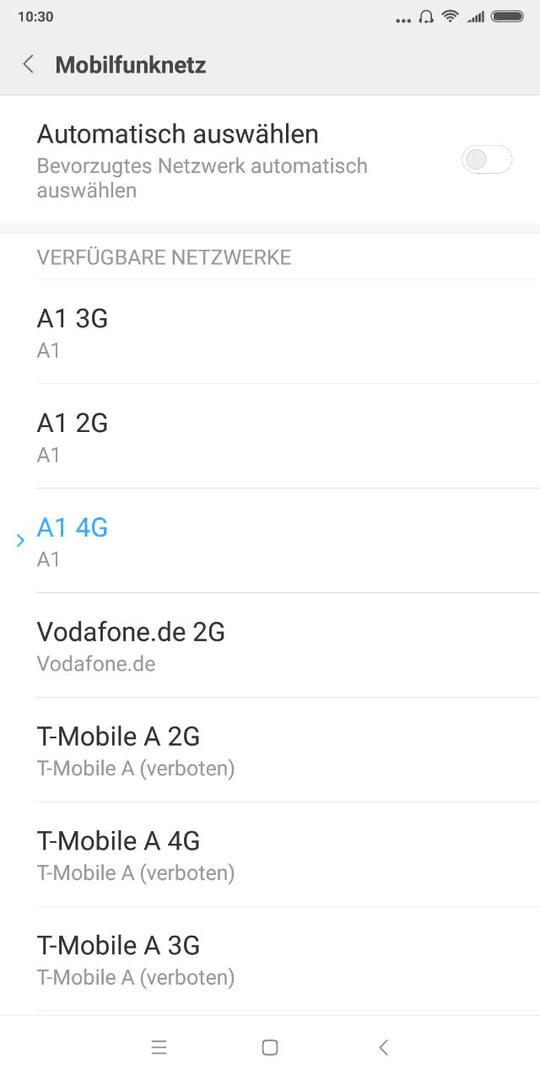
Task: Pick the Vodafone.de 2G network
Action: click(270, 645)
